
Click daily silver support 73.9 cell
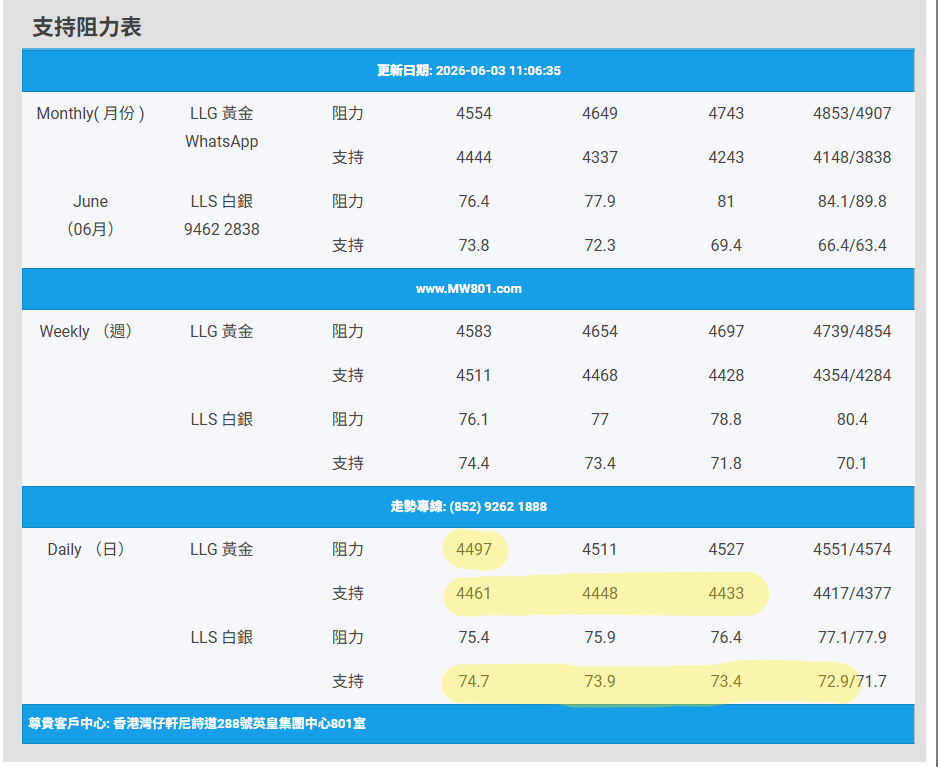pos(600,681)
